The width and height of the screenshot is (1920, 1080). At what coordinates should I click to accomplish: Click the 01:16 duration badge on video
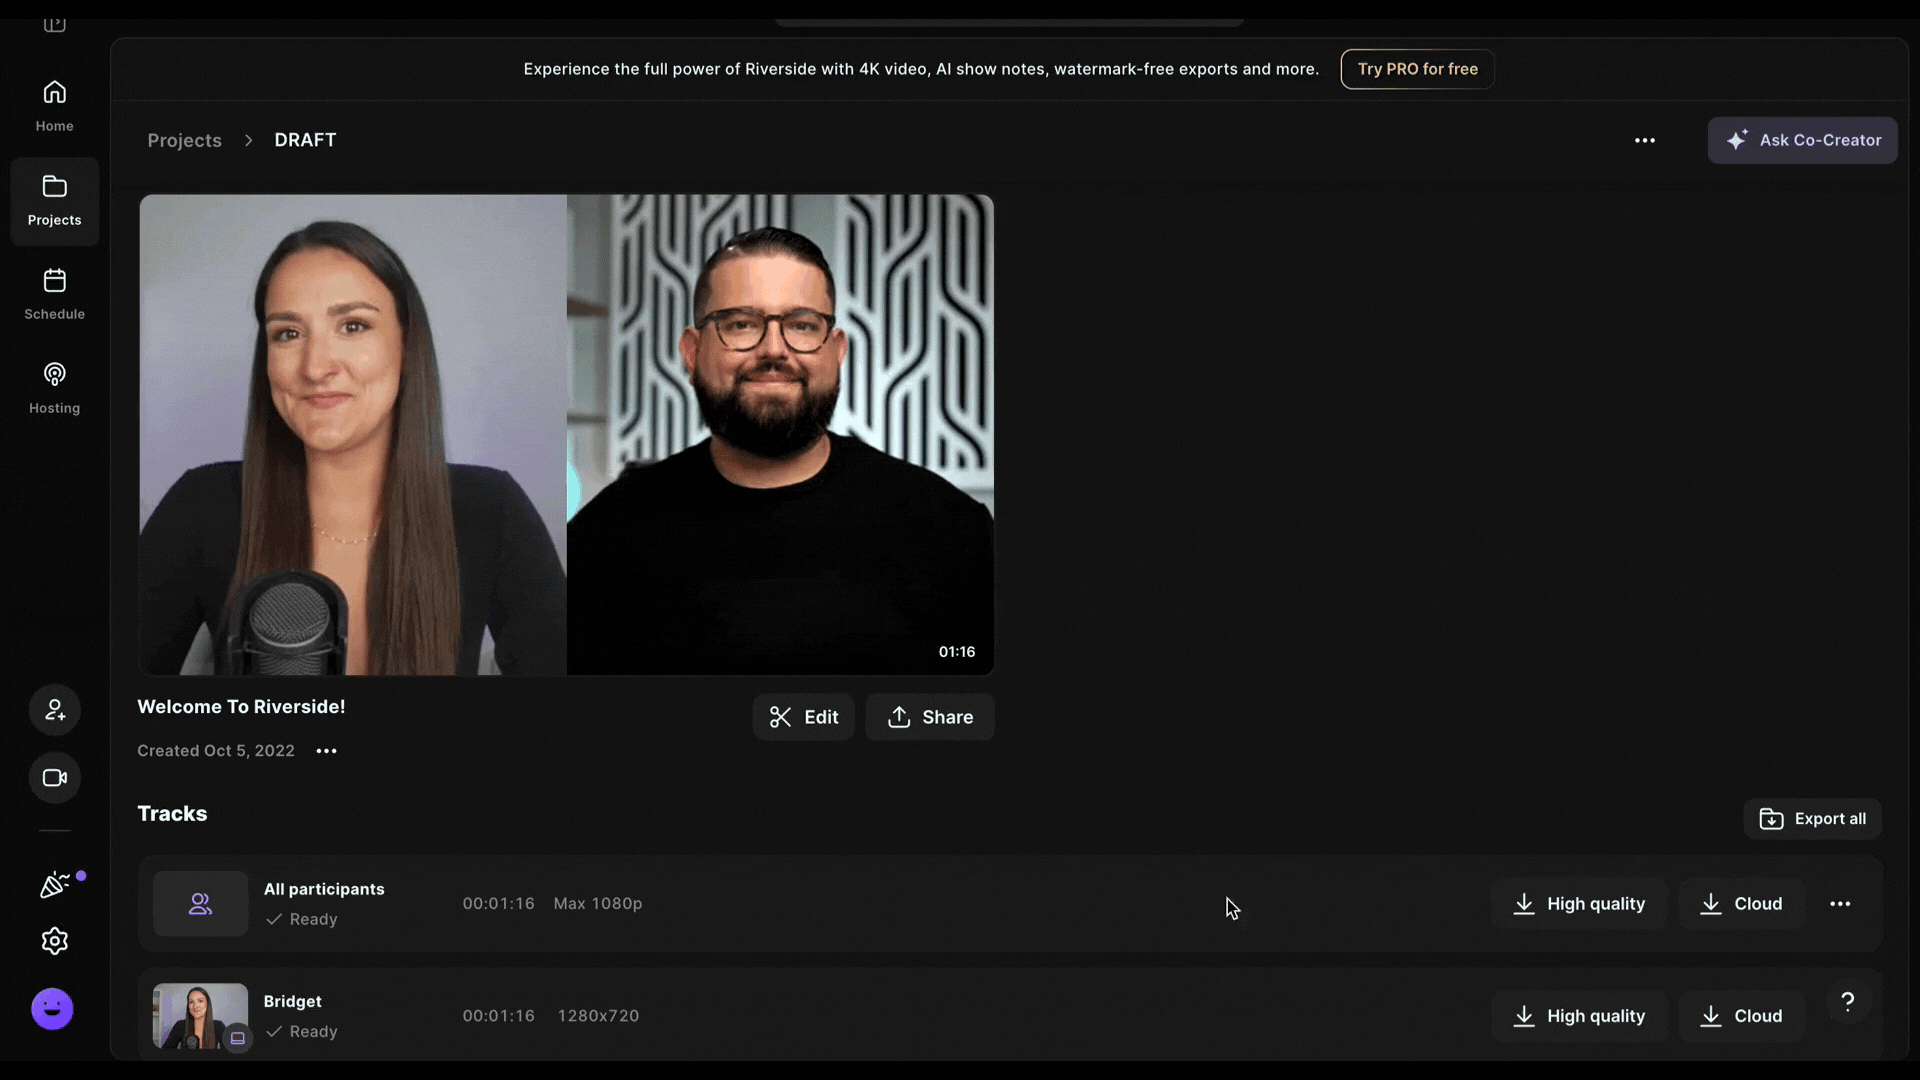click(956, 652)
